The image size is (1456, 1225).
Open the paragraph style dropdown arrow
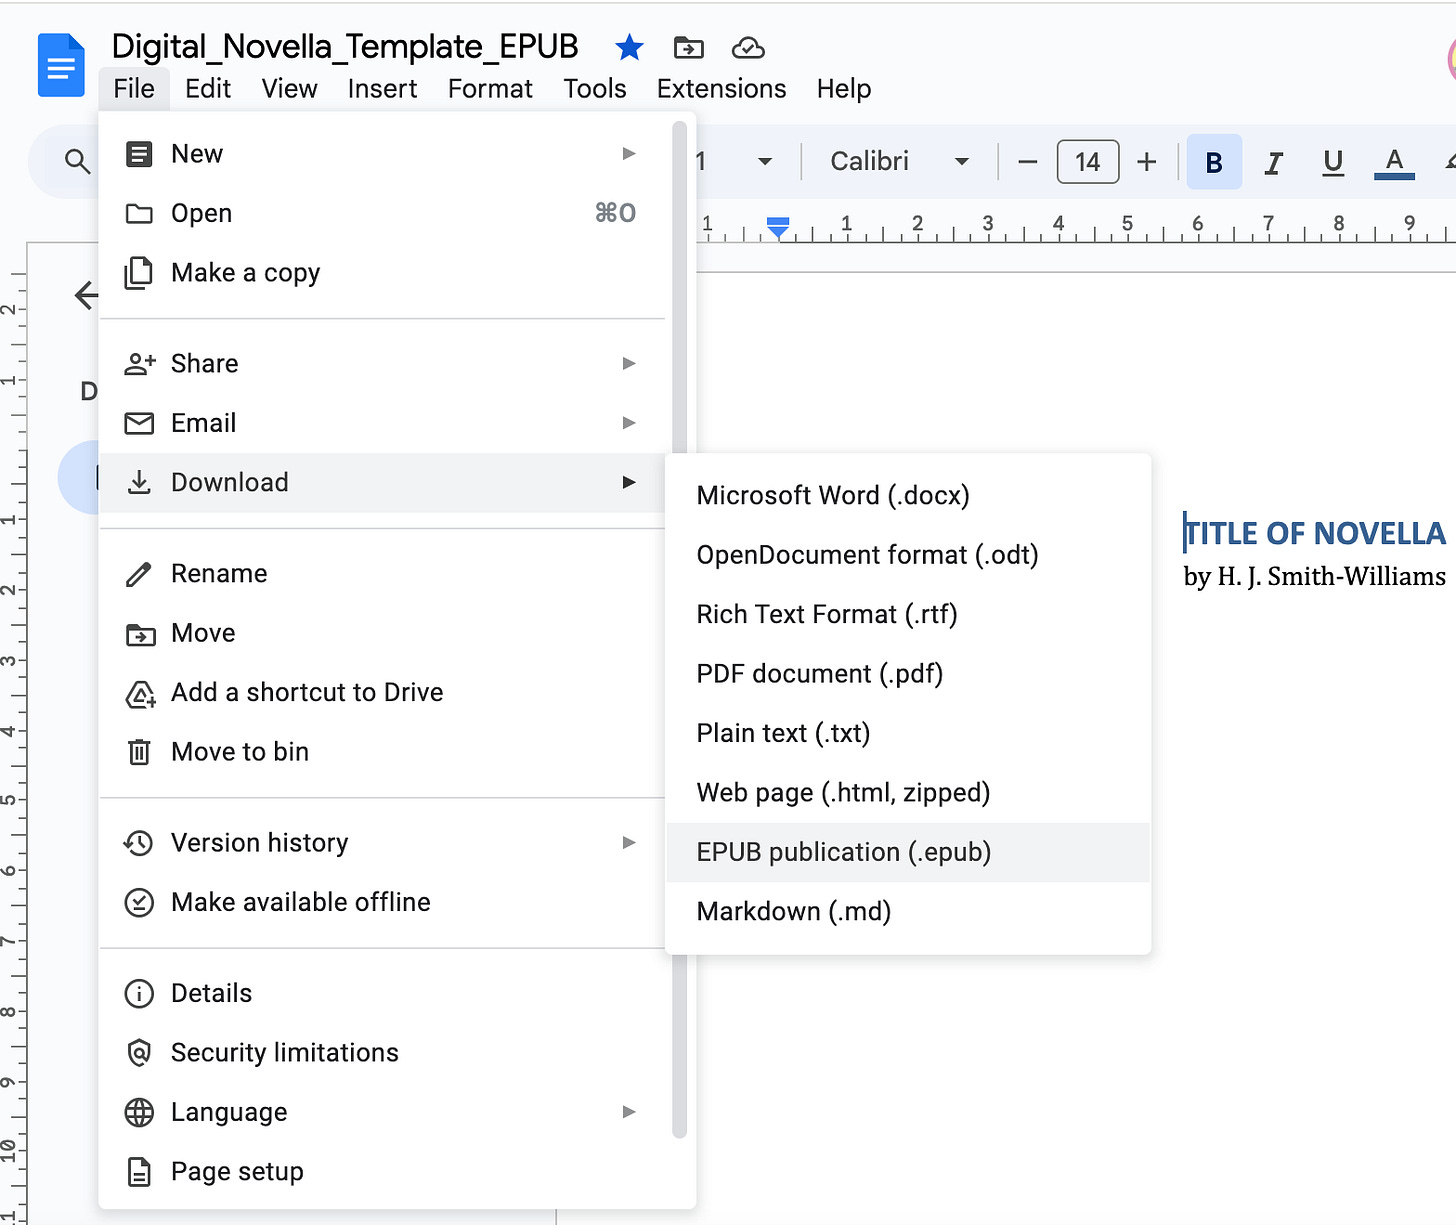[x=765, y=162]
